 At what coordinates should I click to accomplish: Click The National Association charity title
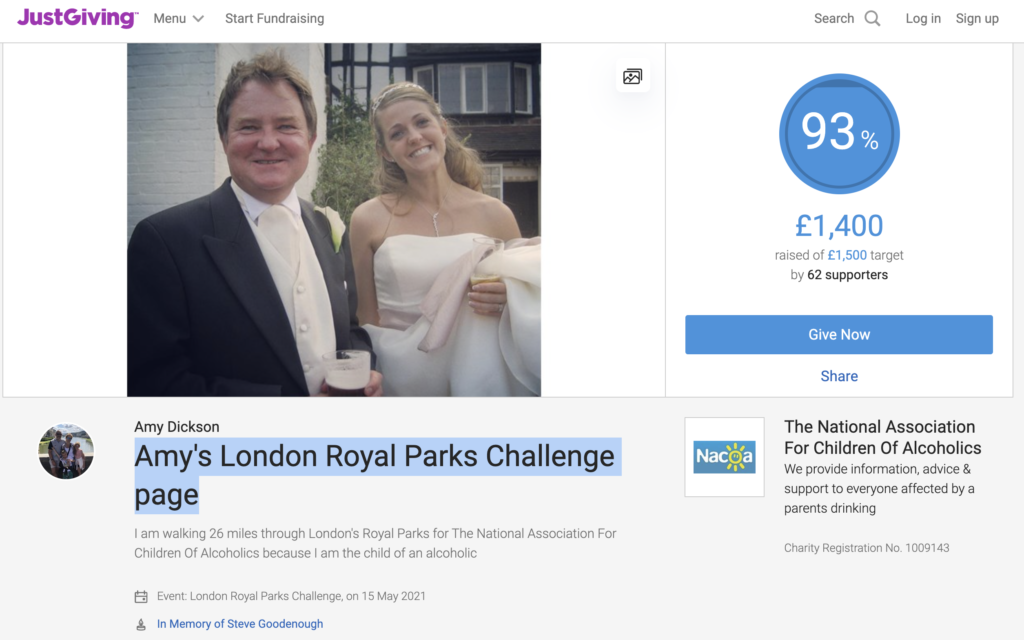coord(882,437)
